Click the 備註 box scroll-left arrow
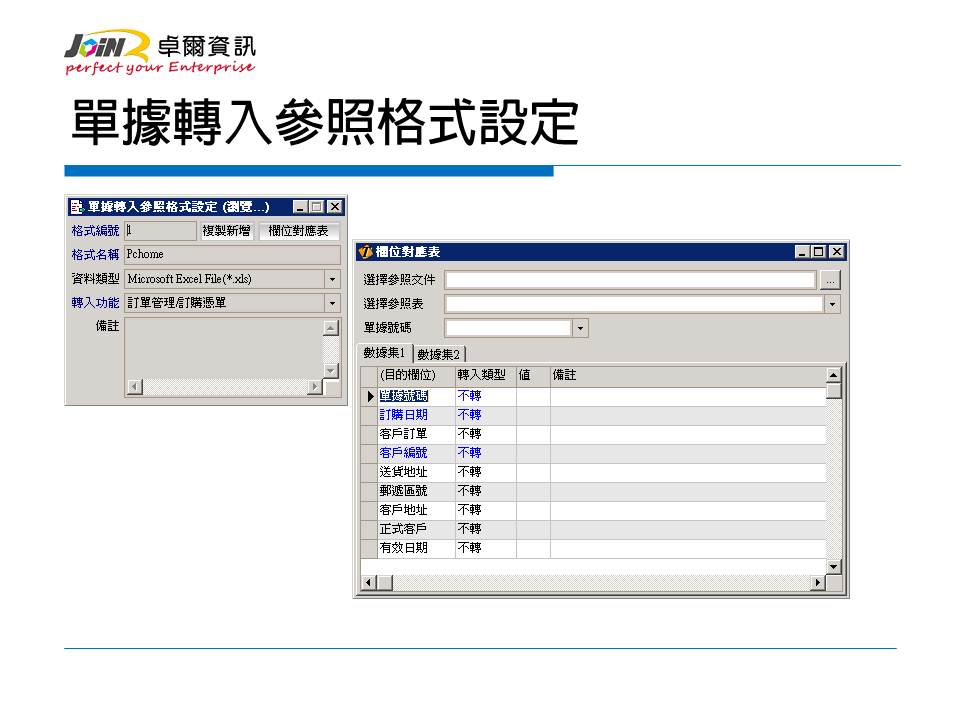This screenshot has height=720, width=960. tap(132, 387)
